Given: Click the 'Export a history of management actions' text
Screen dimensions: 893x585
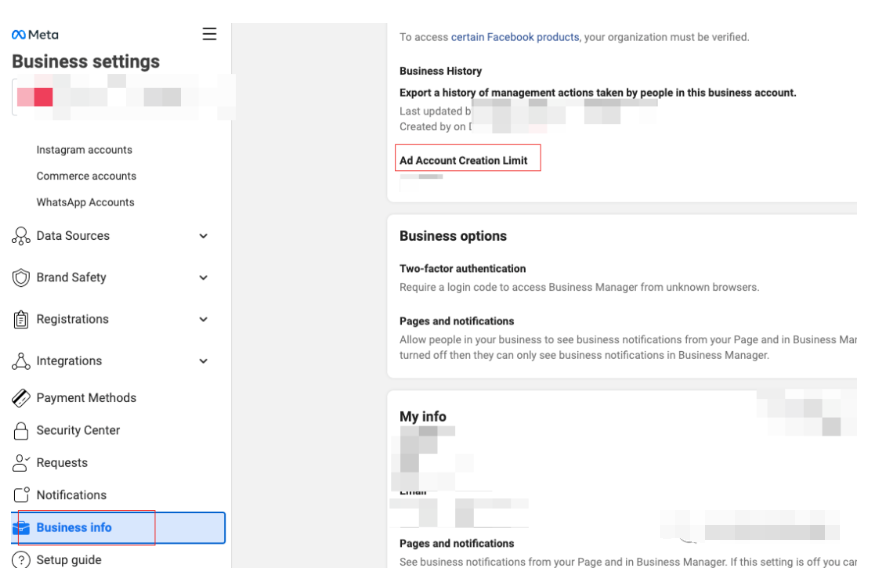Looking at the screenshot, I should point(597,93).
